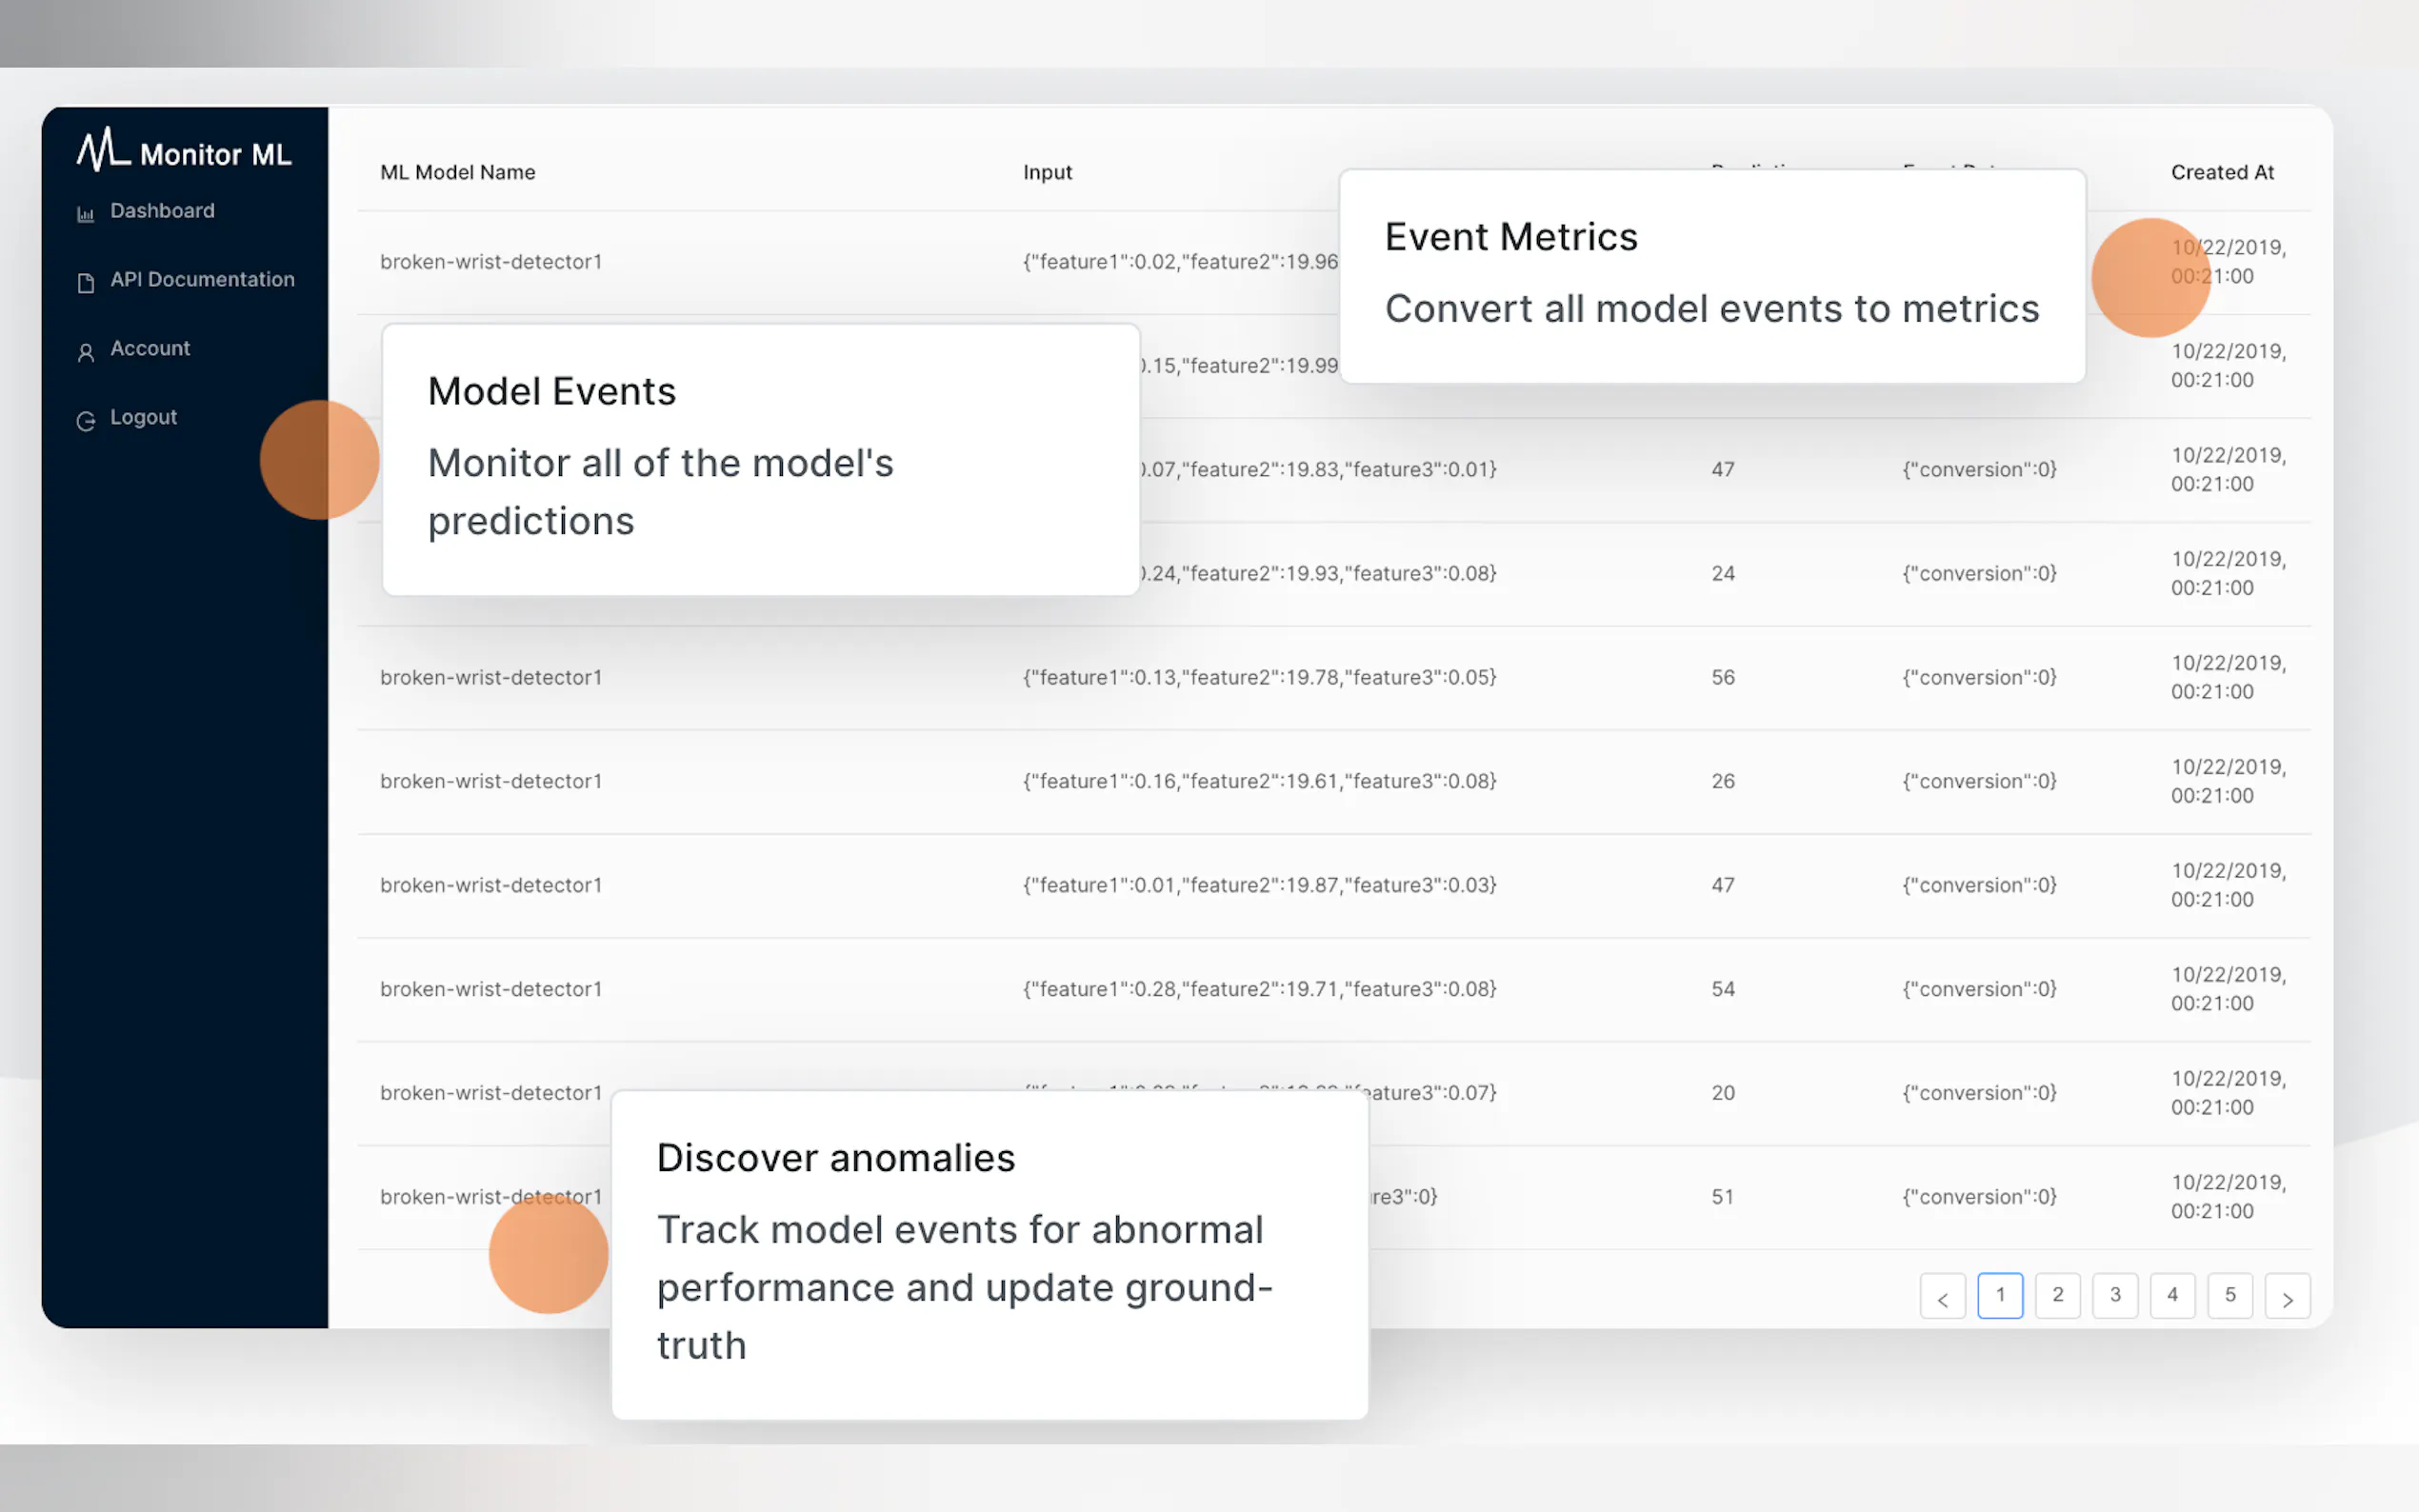This screenshot has width=2419, height=1512.
Task: Navigate to pagination page 5
Action: click(x=2230, y=1295)
